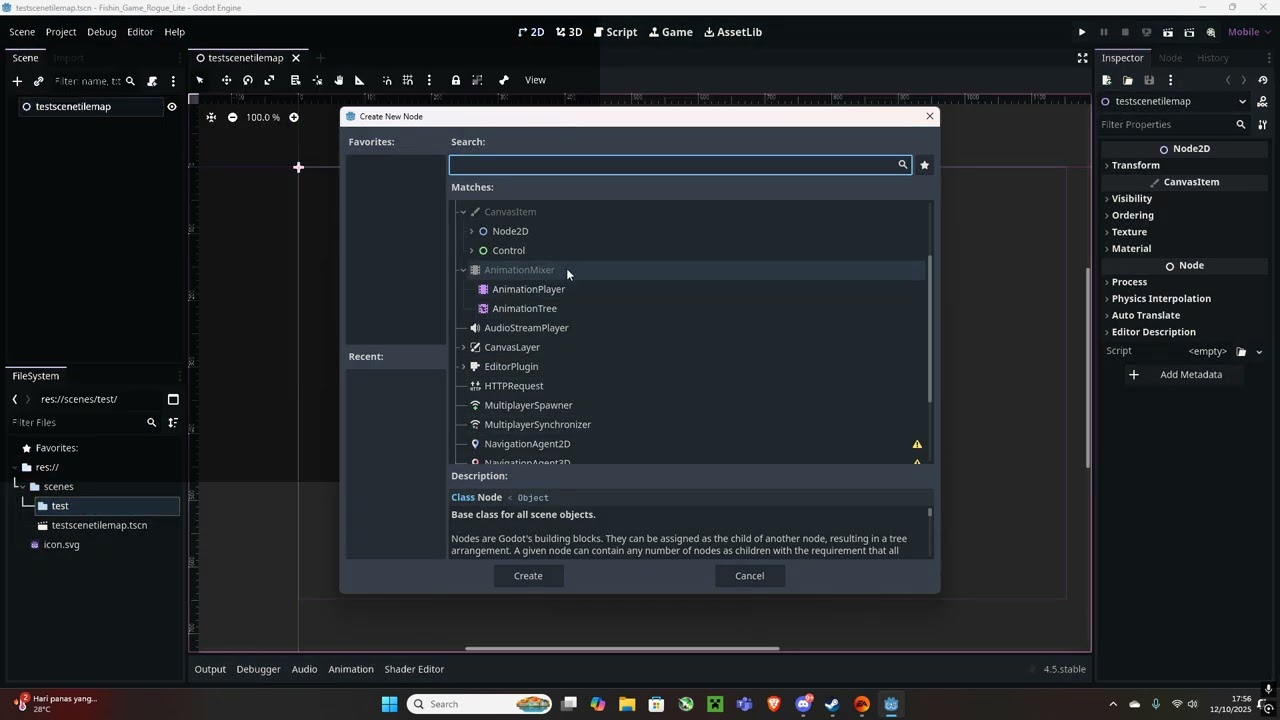
Task: Select testscenetilemap.tscn in FileSystem
Action: tap(99, 526)
